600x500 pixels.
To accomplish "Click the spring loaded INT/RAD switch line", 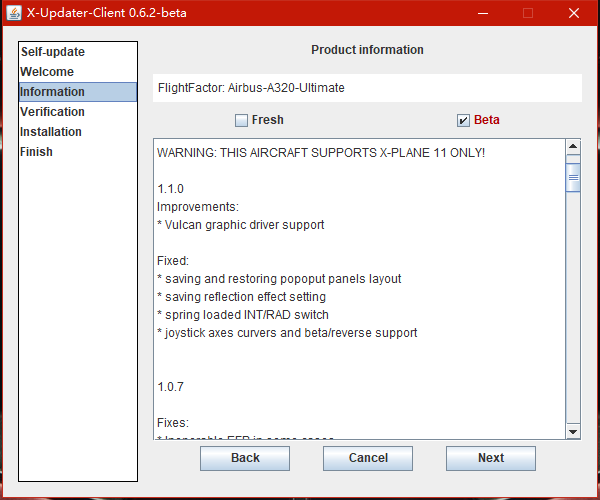I will click(243, 315).
